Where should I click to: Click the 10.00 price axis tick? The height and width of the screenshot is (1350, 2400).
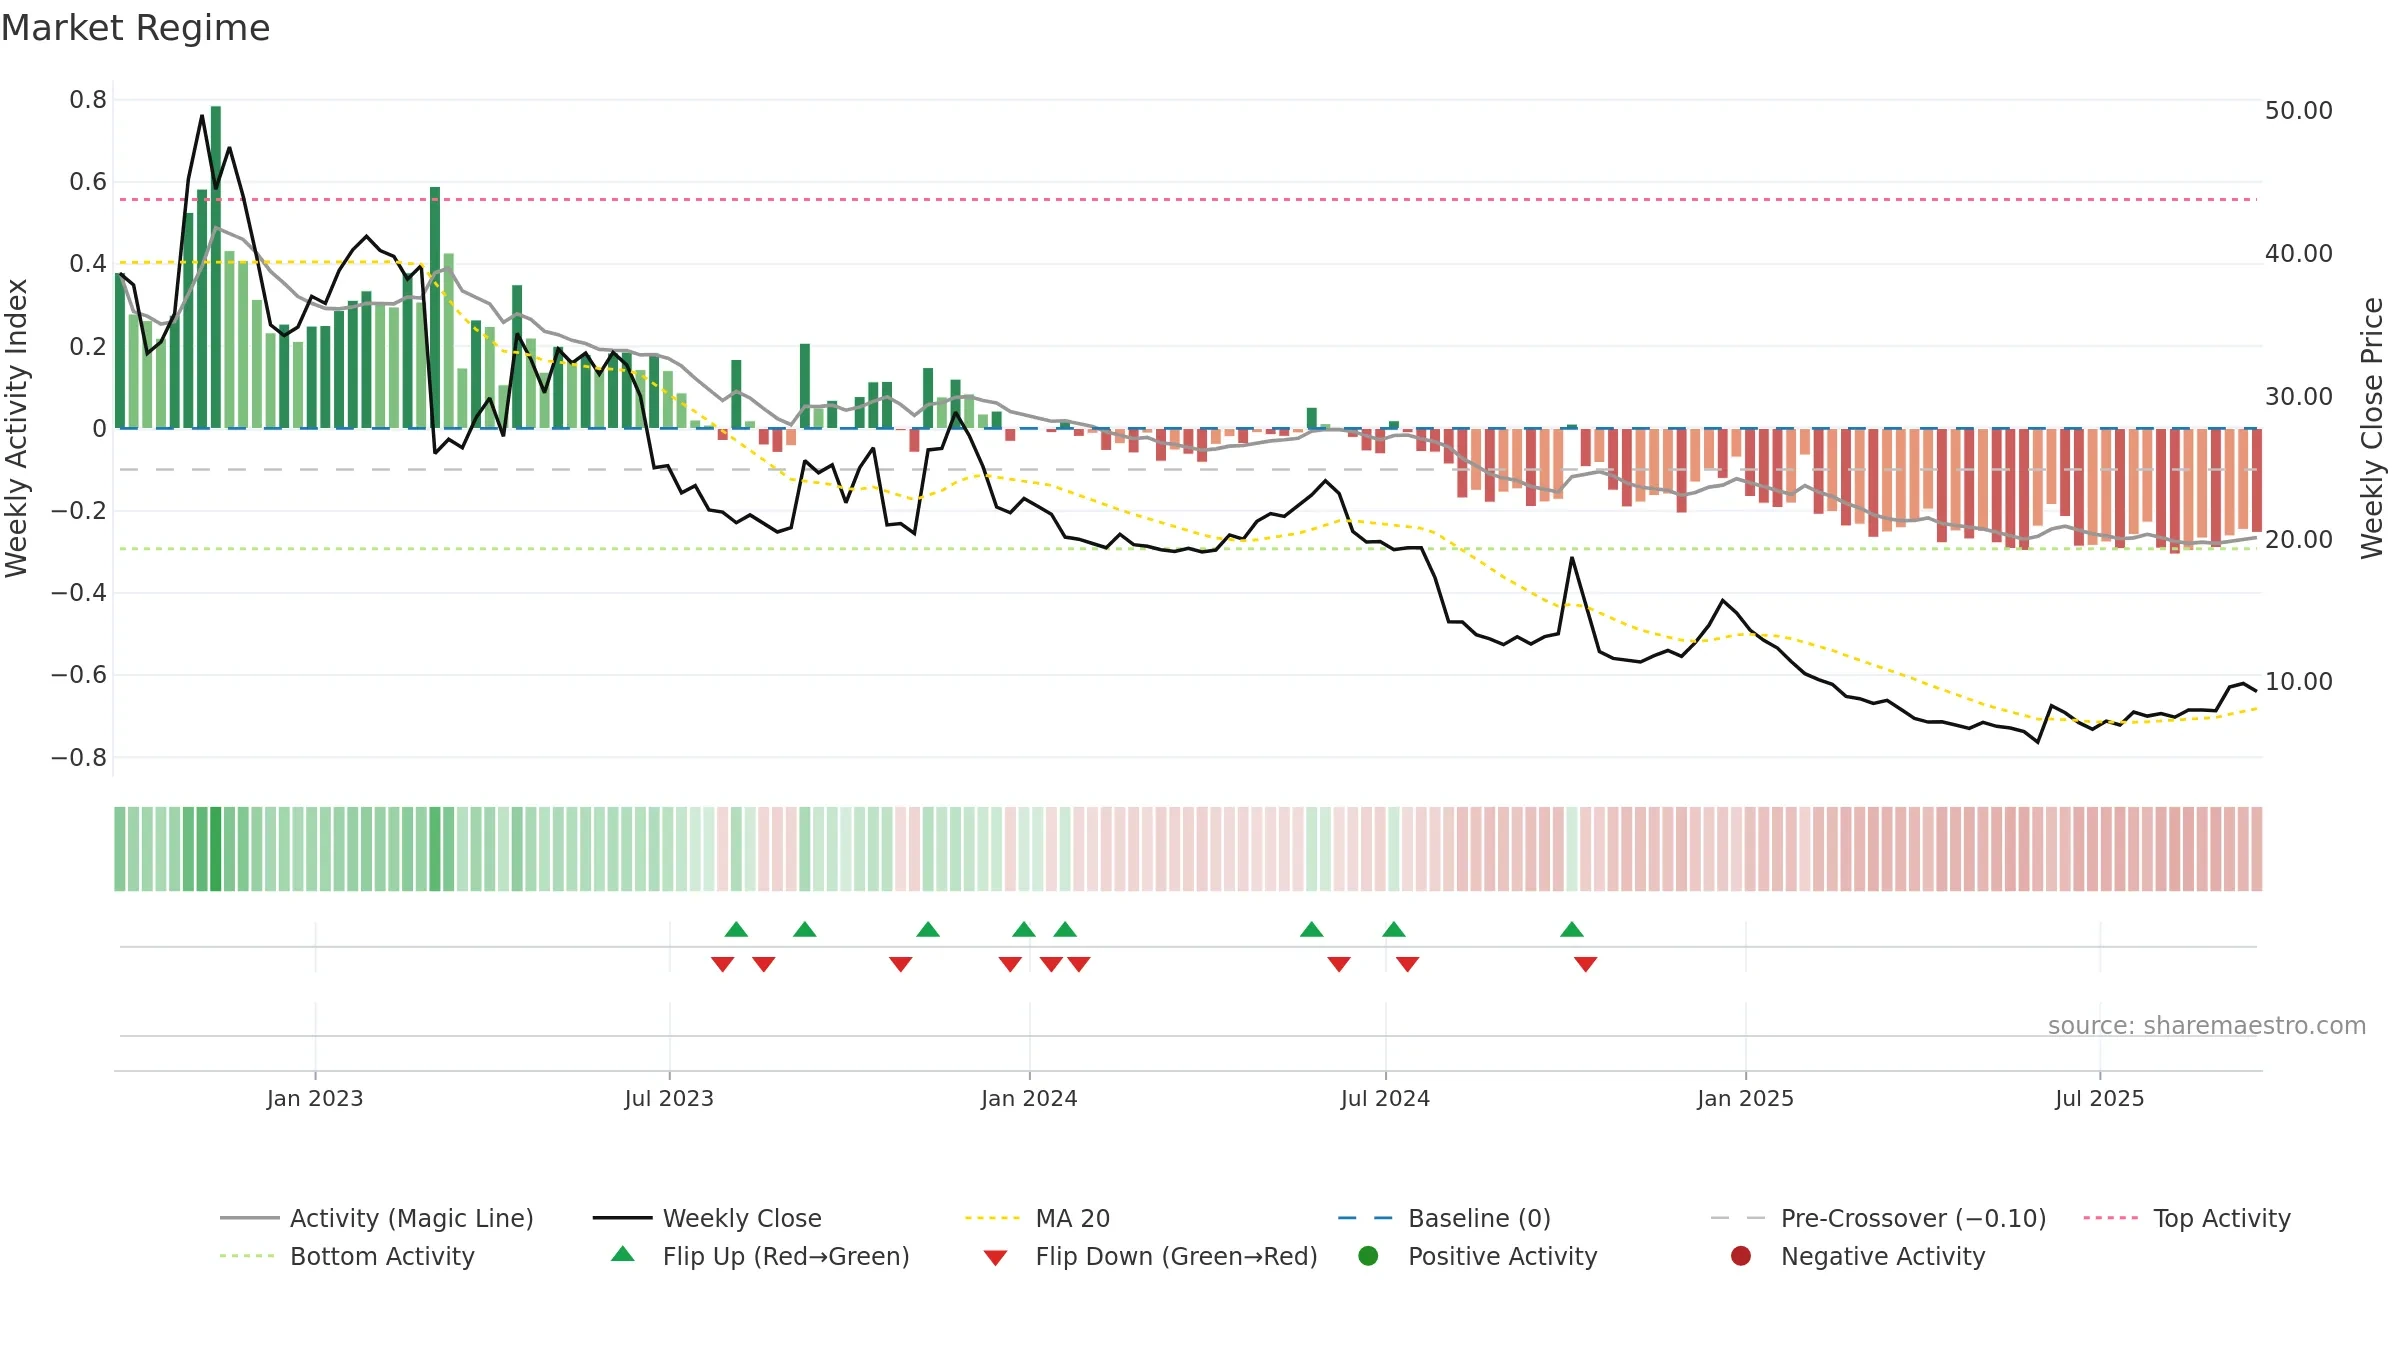[2299, 681]
